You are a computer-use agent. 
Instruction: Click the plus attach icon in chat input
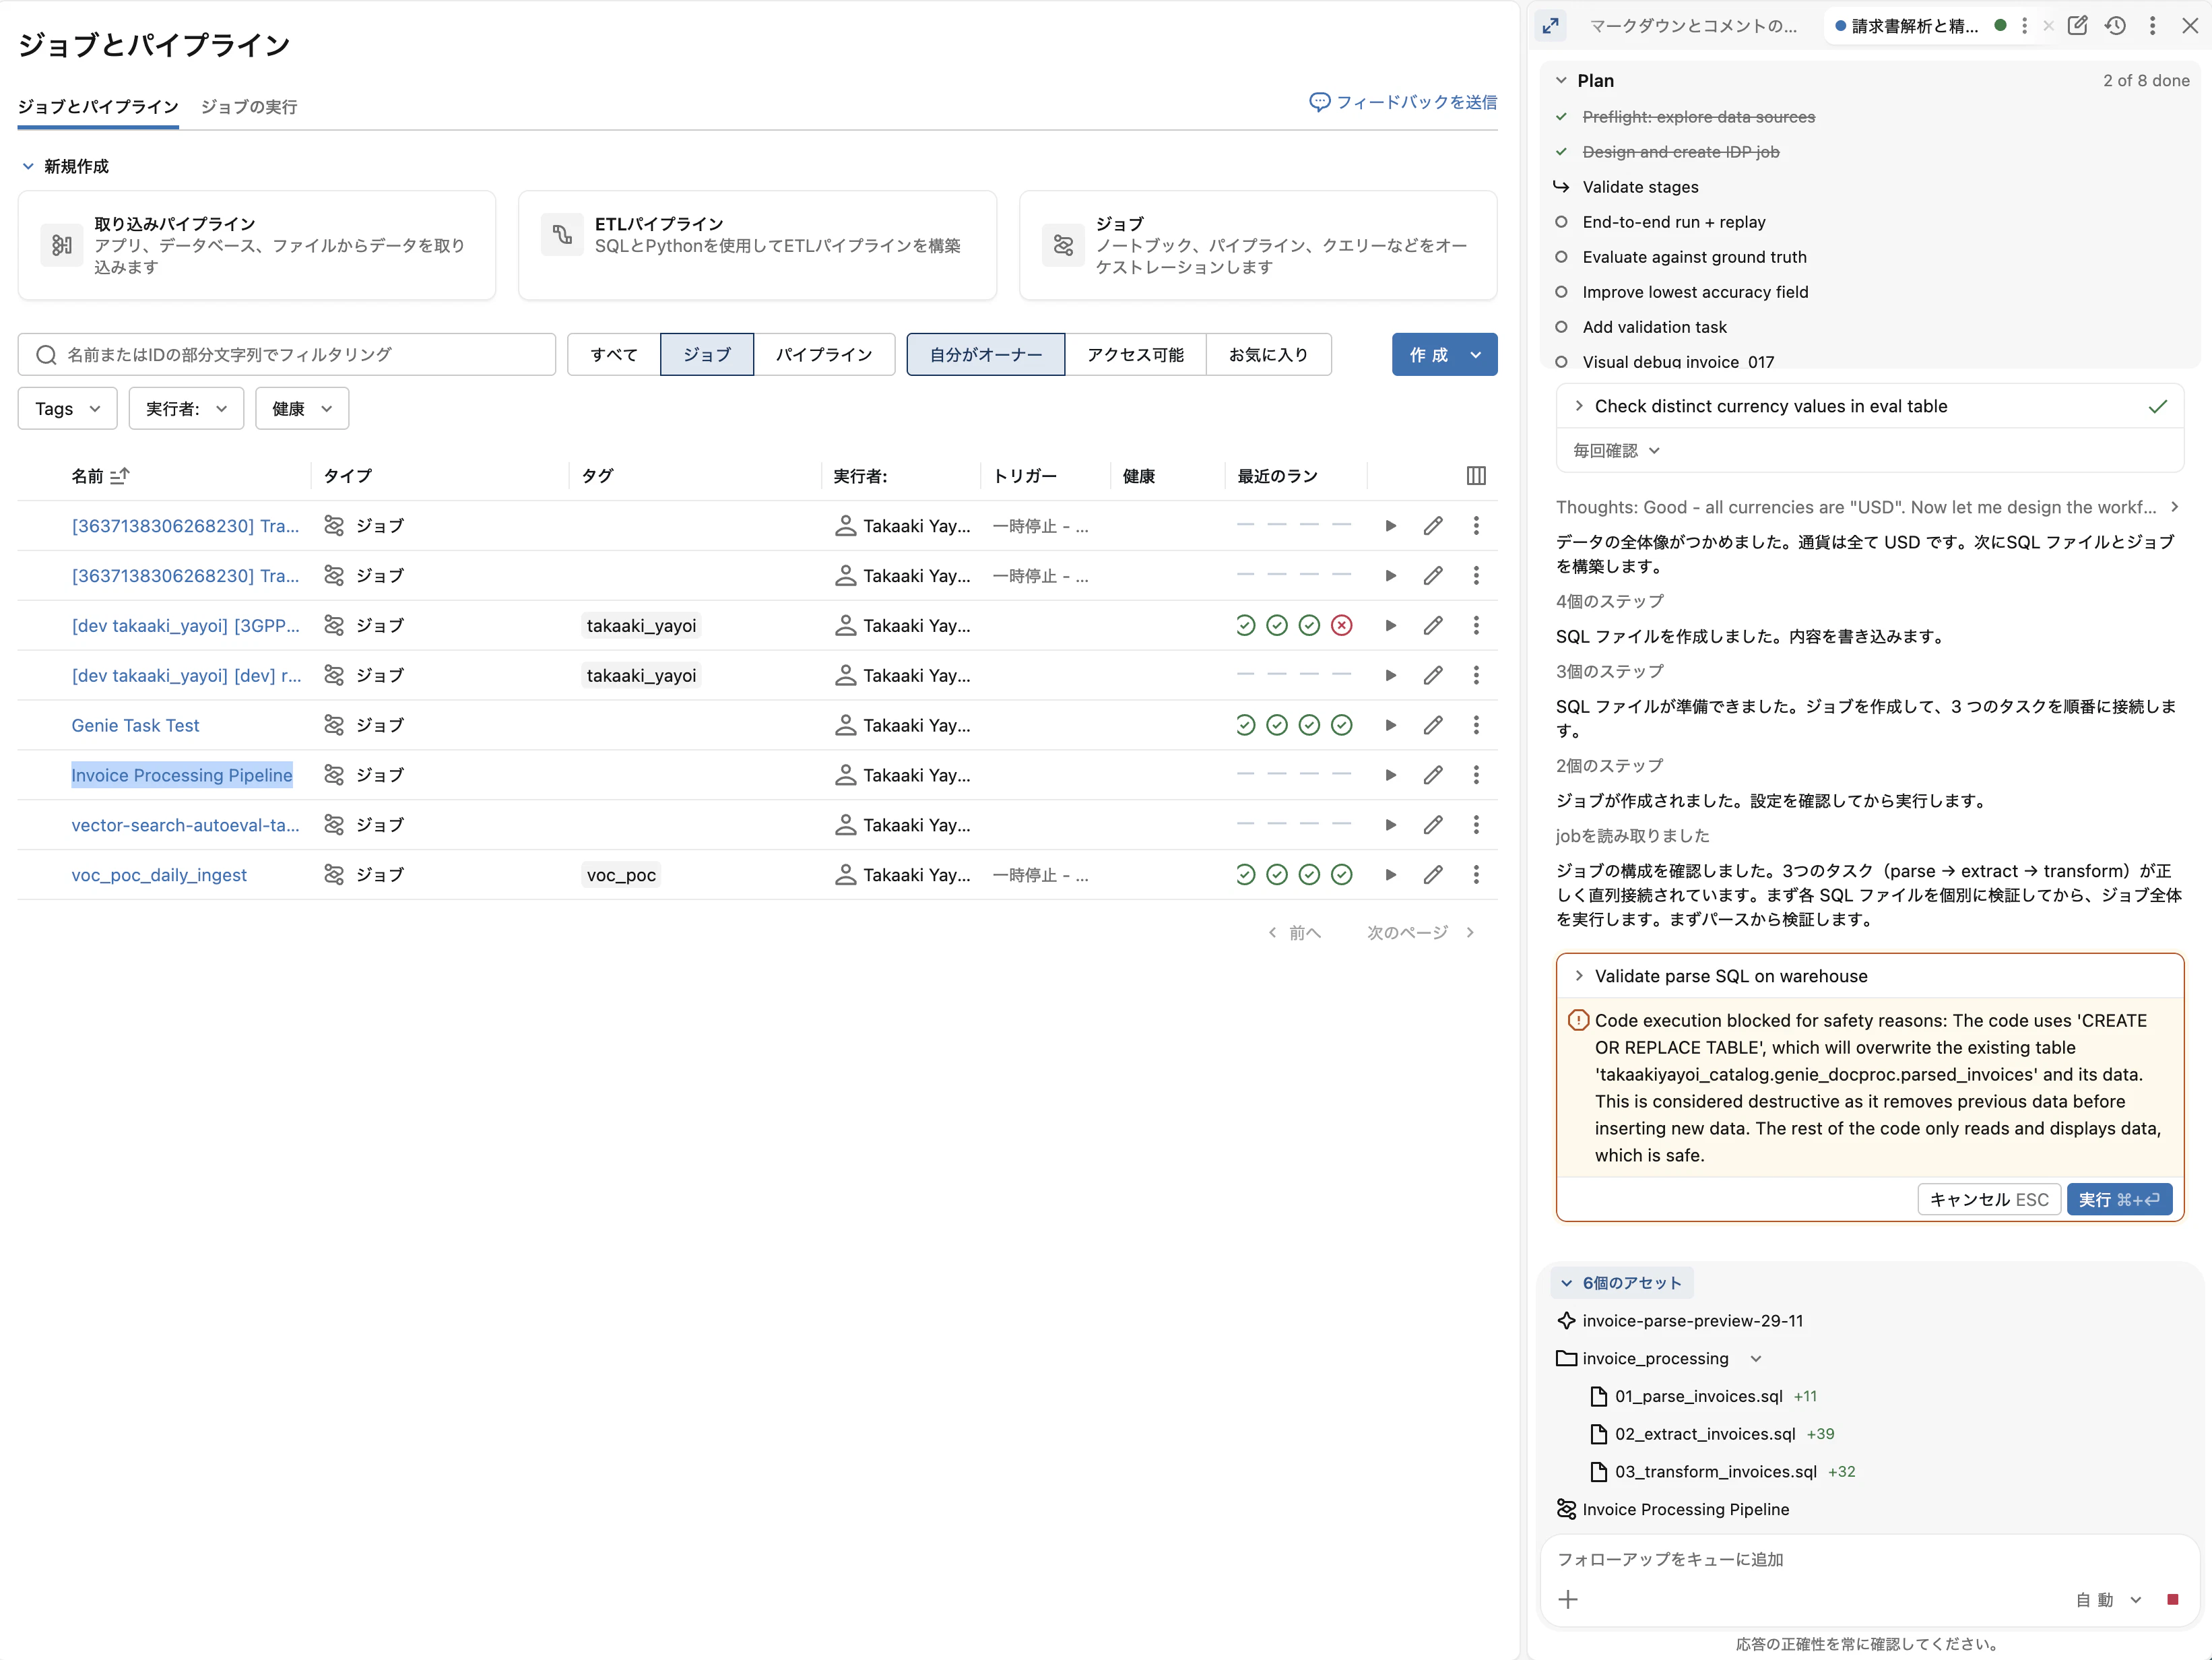pos(1568,1600)
